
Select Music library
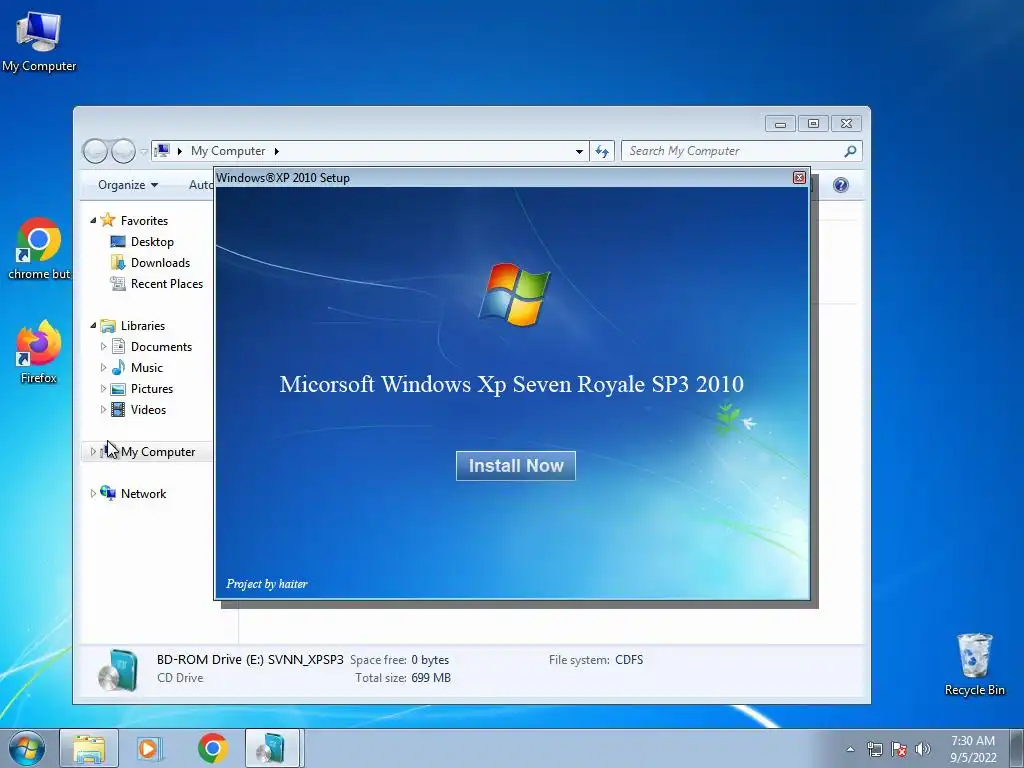(x=146, y=368)
